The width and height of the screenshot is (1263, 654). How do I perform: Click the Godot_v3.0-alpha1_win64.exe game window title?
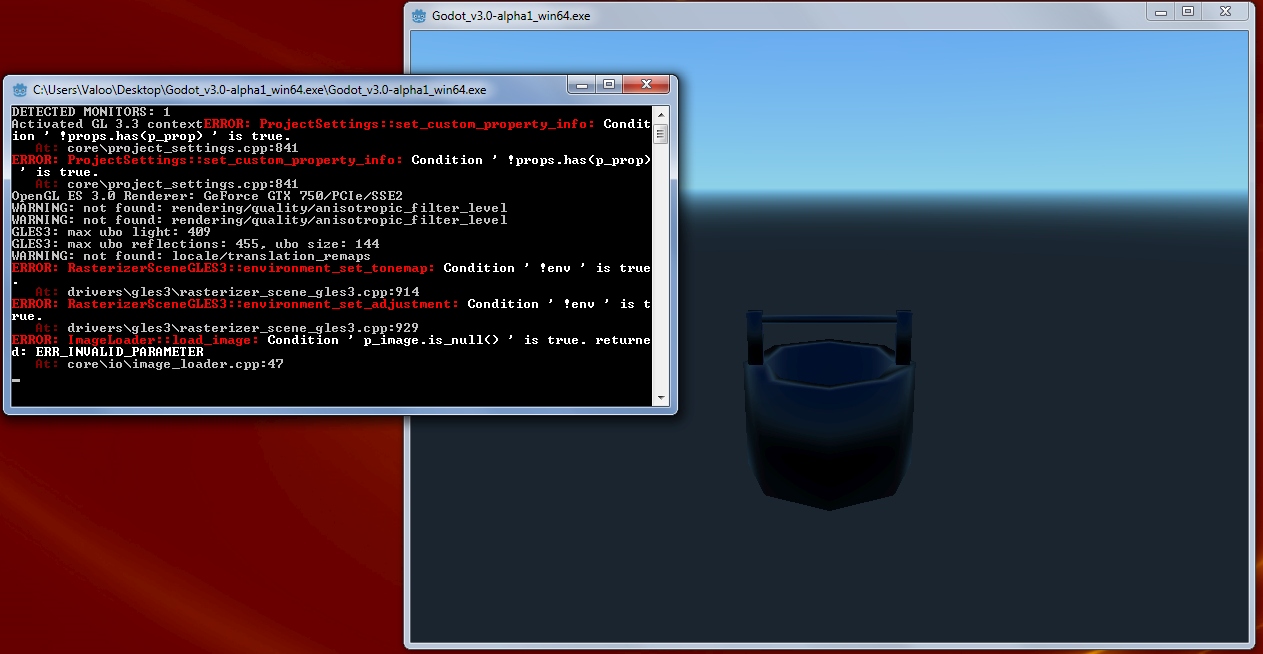click(x=511, y=16)
